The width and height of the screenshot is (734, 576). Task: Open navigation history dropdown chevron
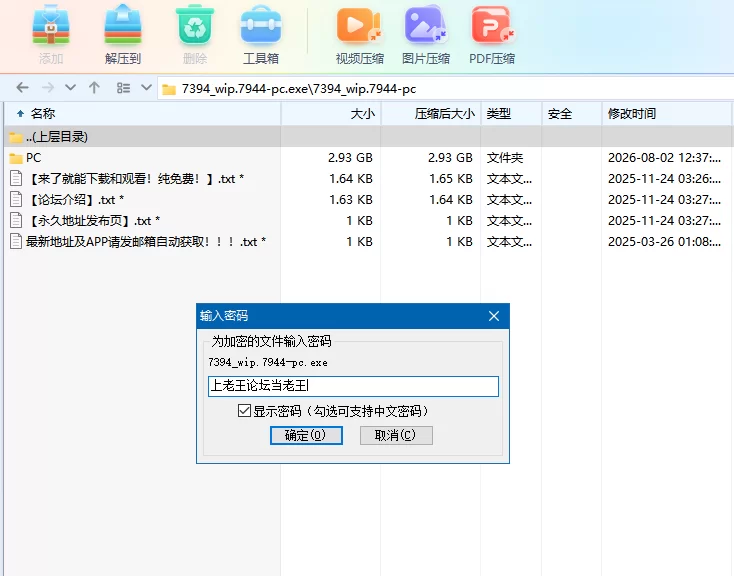70,88
